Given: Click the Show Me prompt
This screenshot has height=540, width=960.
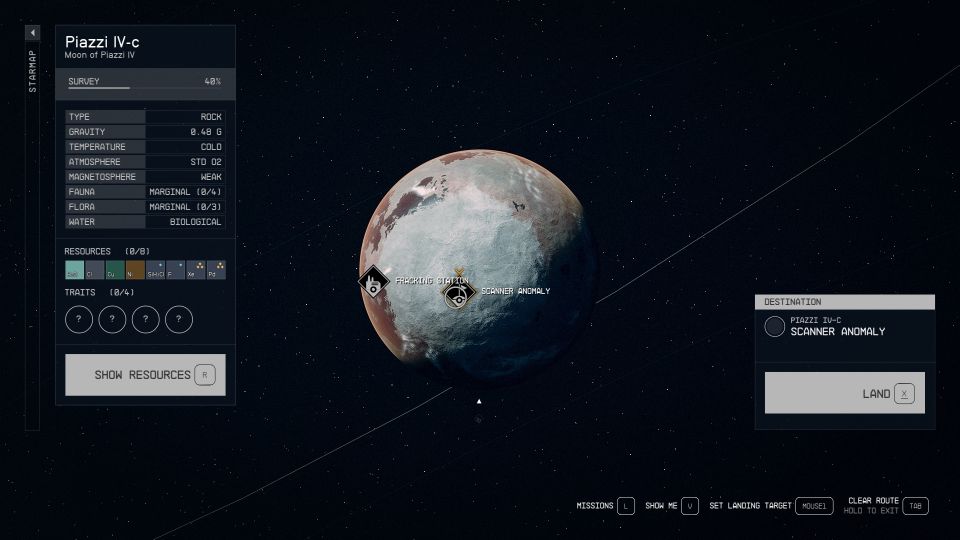Looking at the screenshot, I should point(661,506).
